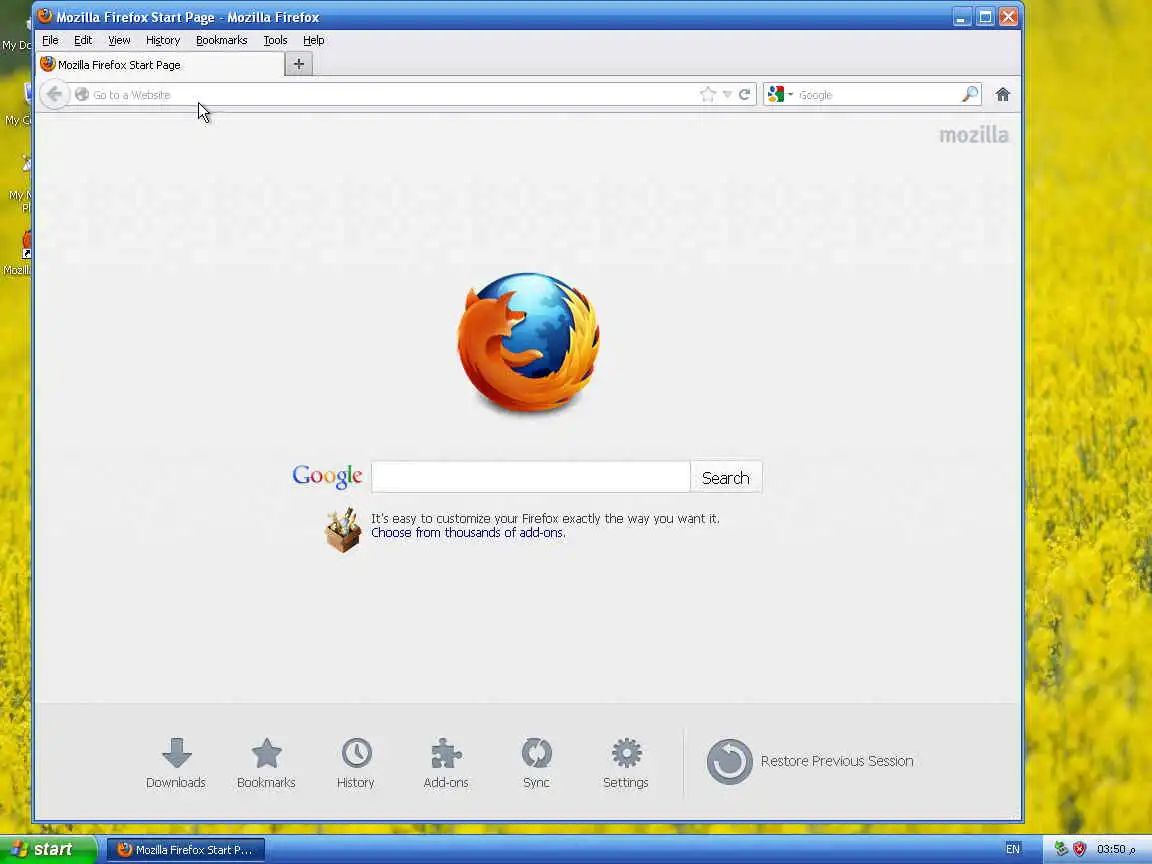Open Bookmarks via the star launcher icon
Viewport: 1152px width, 864px height.
point(266,763)
